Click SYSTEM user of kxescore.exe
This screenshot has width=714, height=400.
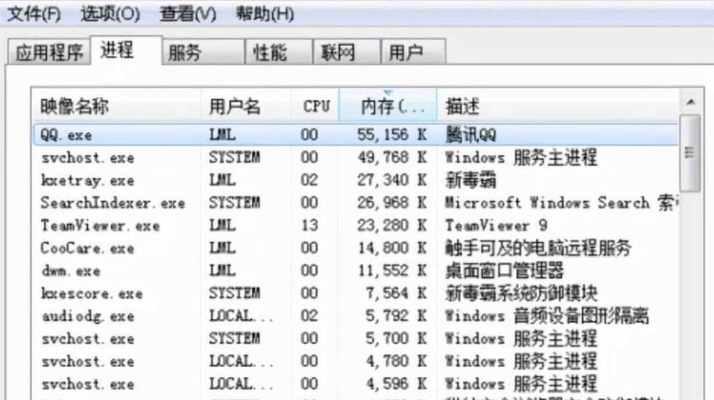[x=235, y=293]
